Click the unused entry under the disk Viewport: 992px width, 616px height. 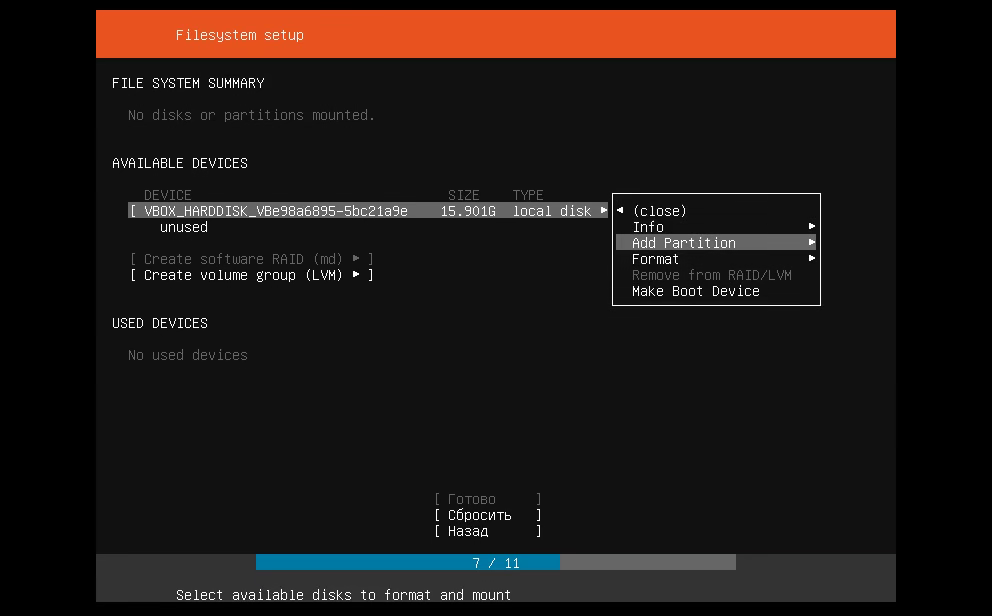click(x=184, y=227)
